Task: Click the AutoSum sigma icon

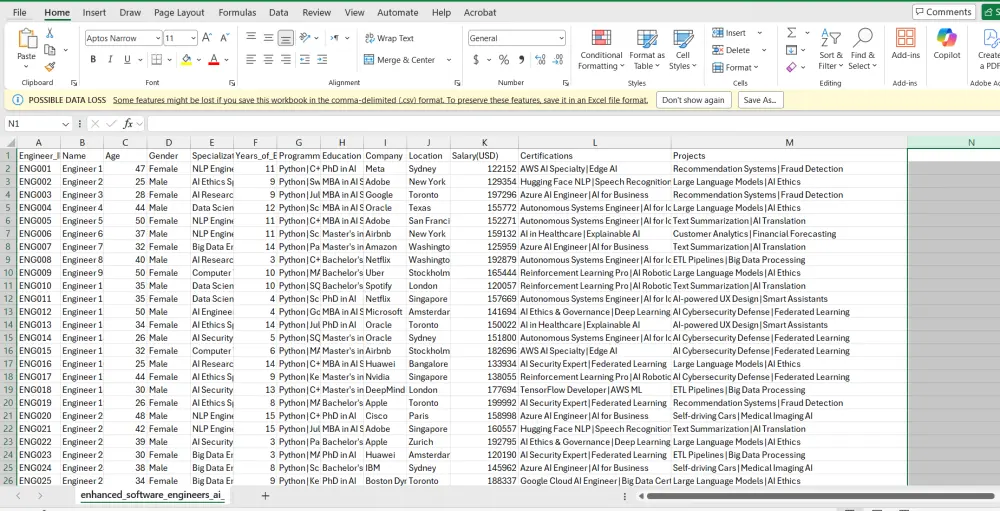Action: click(791, 33)
